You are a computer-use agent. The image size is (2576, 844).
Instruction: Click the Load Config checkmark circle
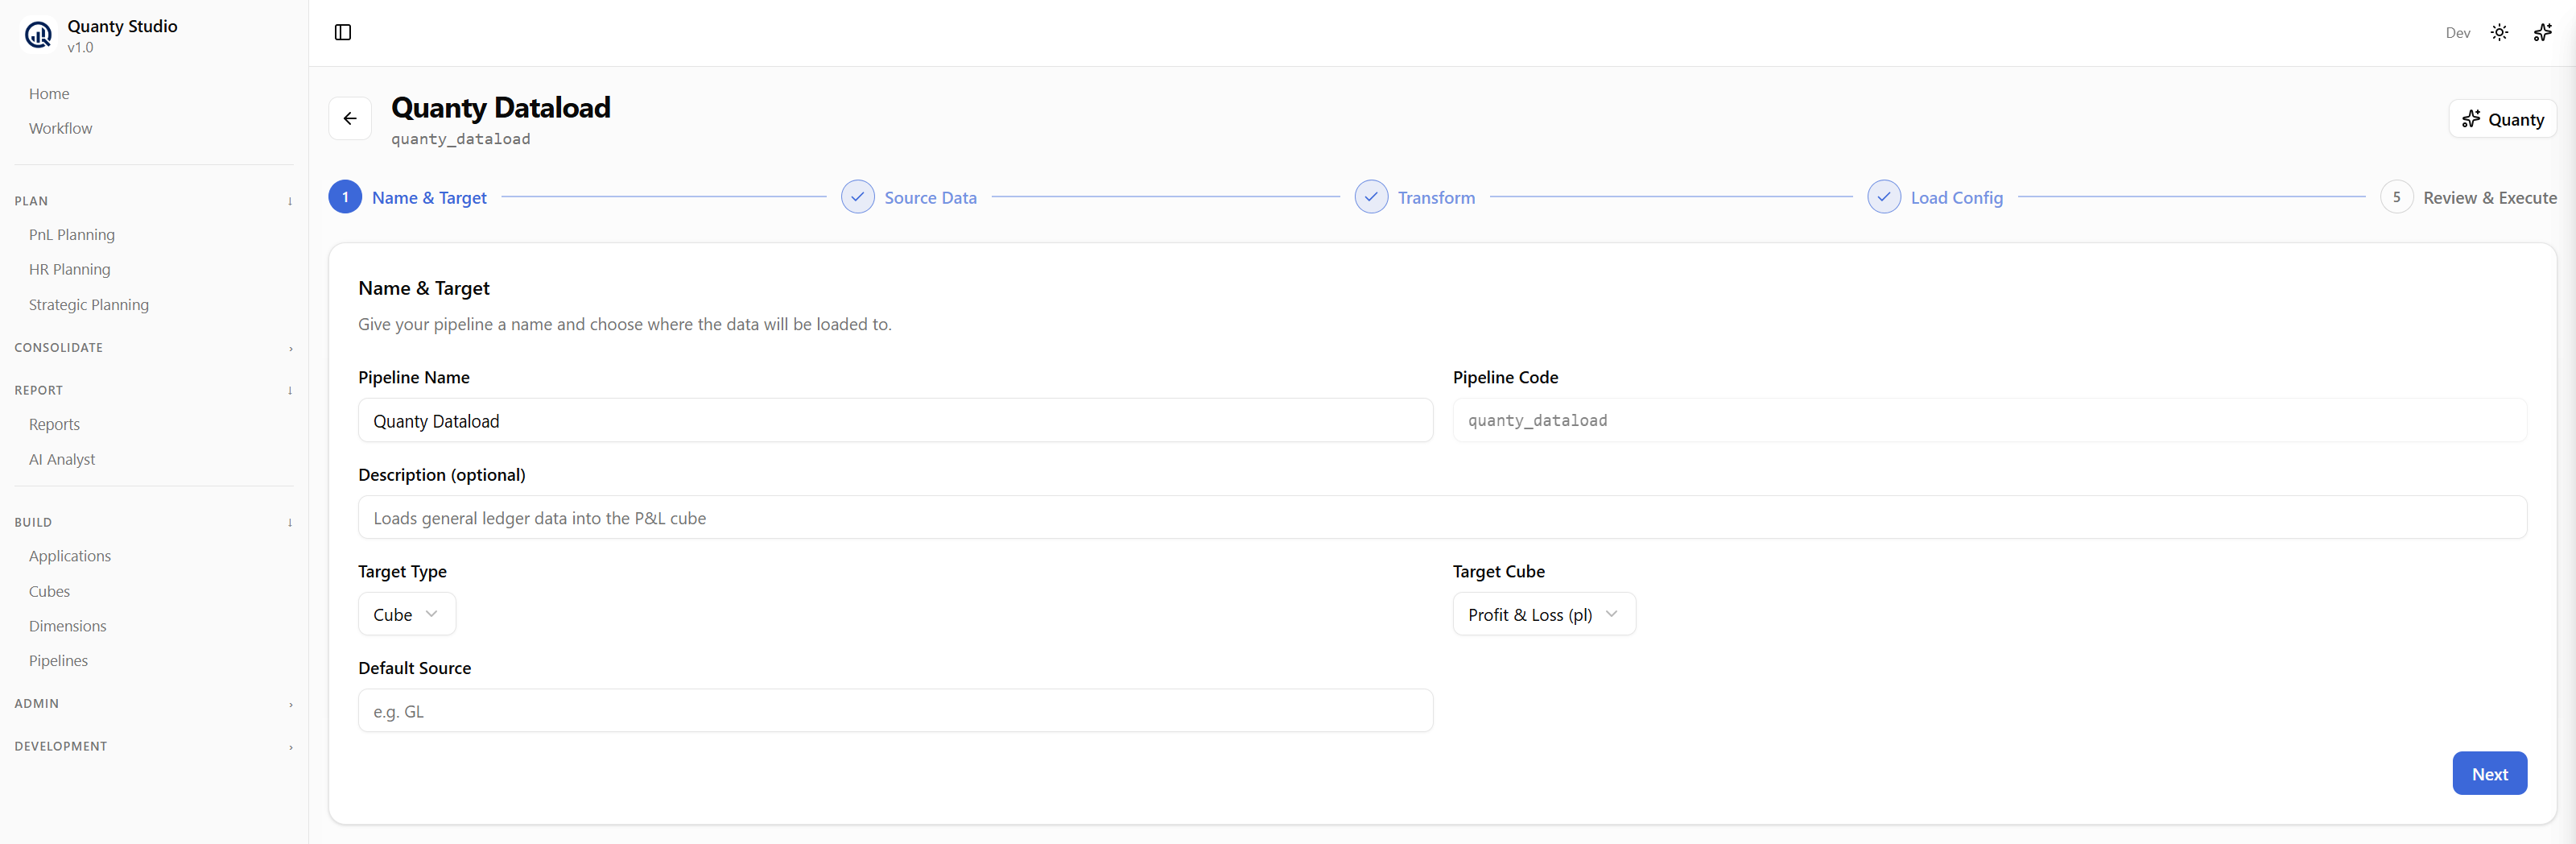(1884, 197)
